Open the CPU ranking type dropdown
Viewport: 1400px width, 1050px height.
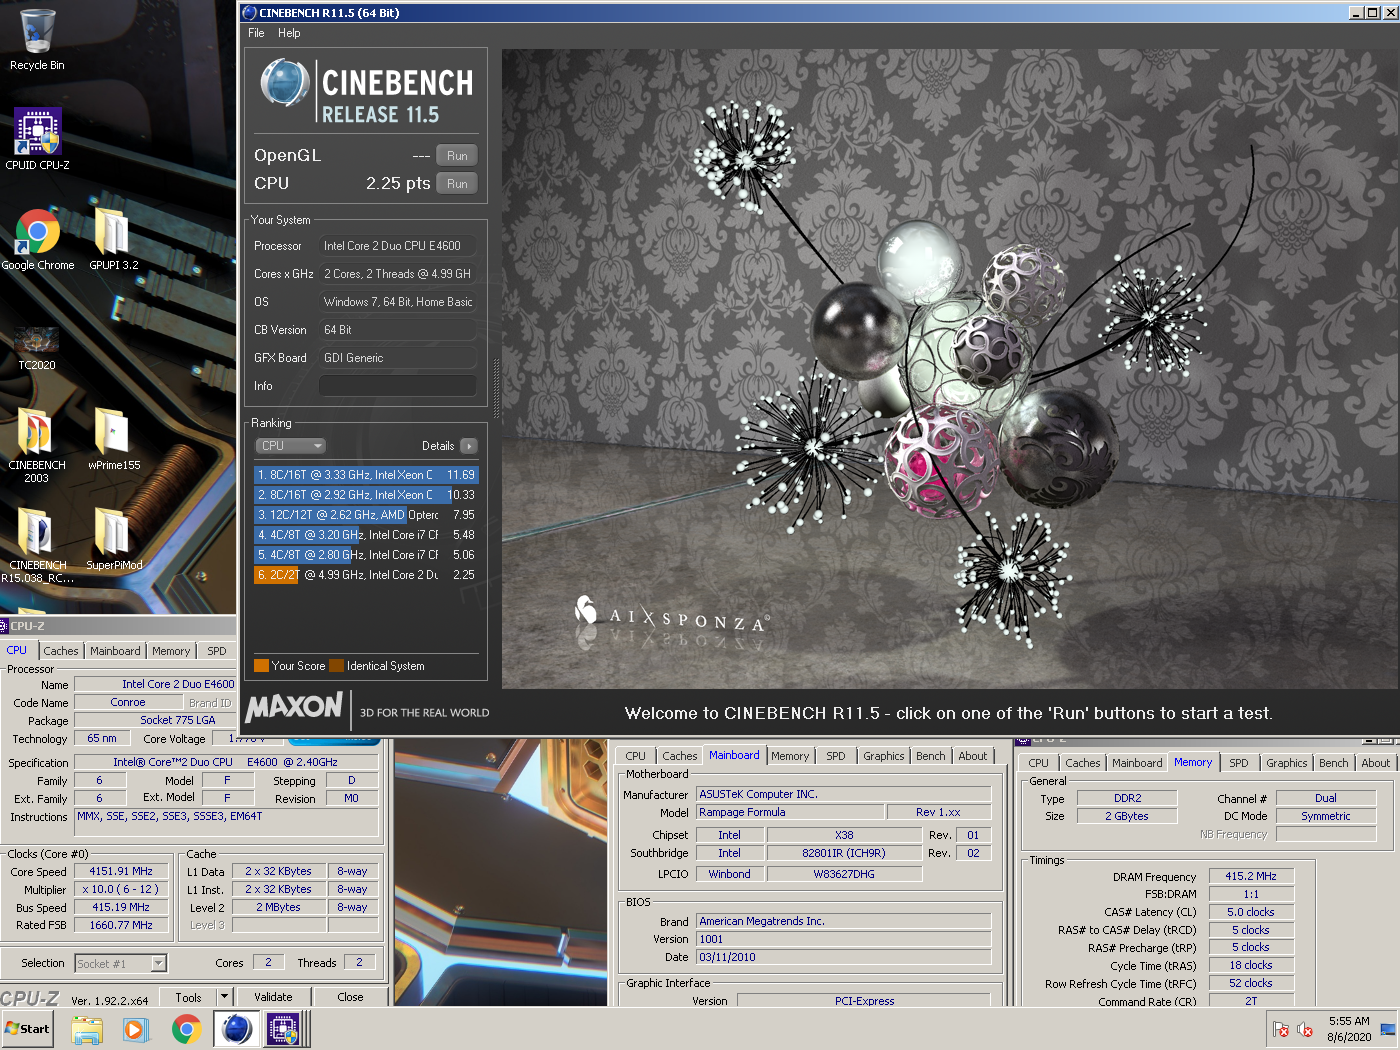[291, 446]
